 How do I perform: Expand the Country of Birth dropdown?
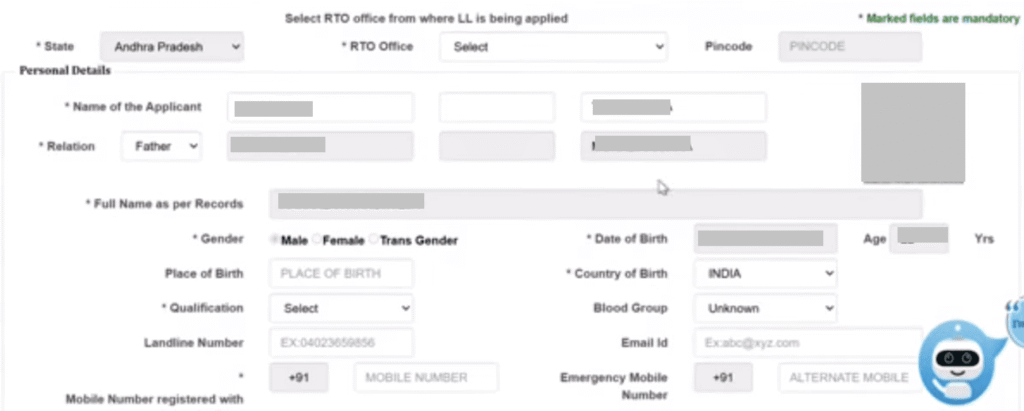[765, 274]
